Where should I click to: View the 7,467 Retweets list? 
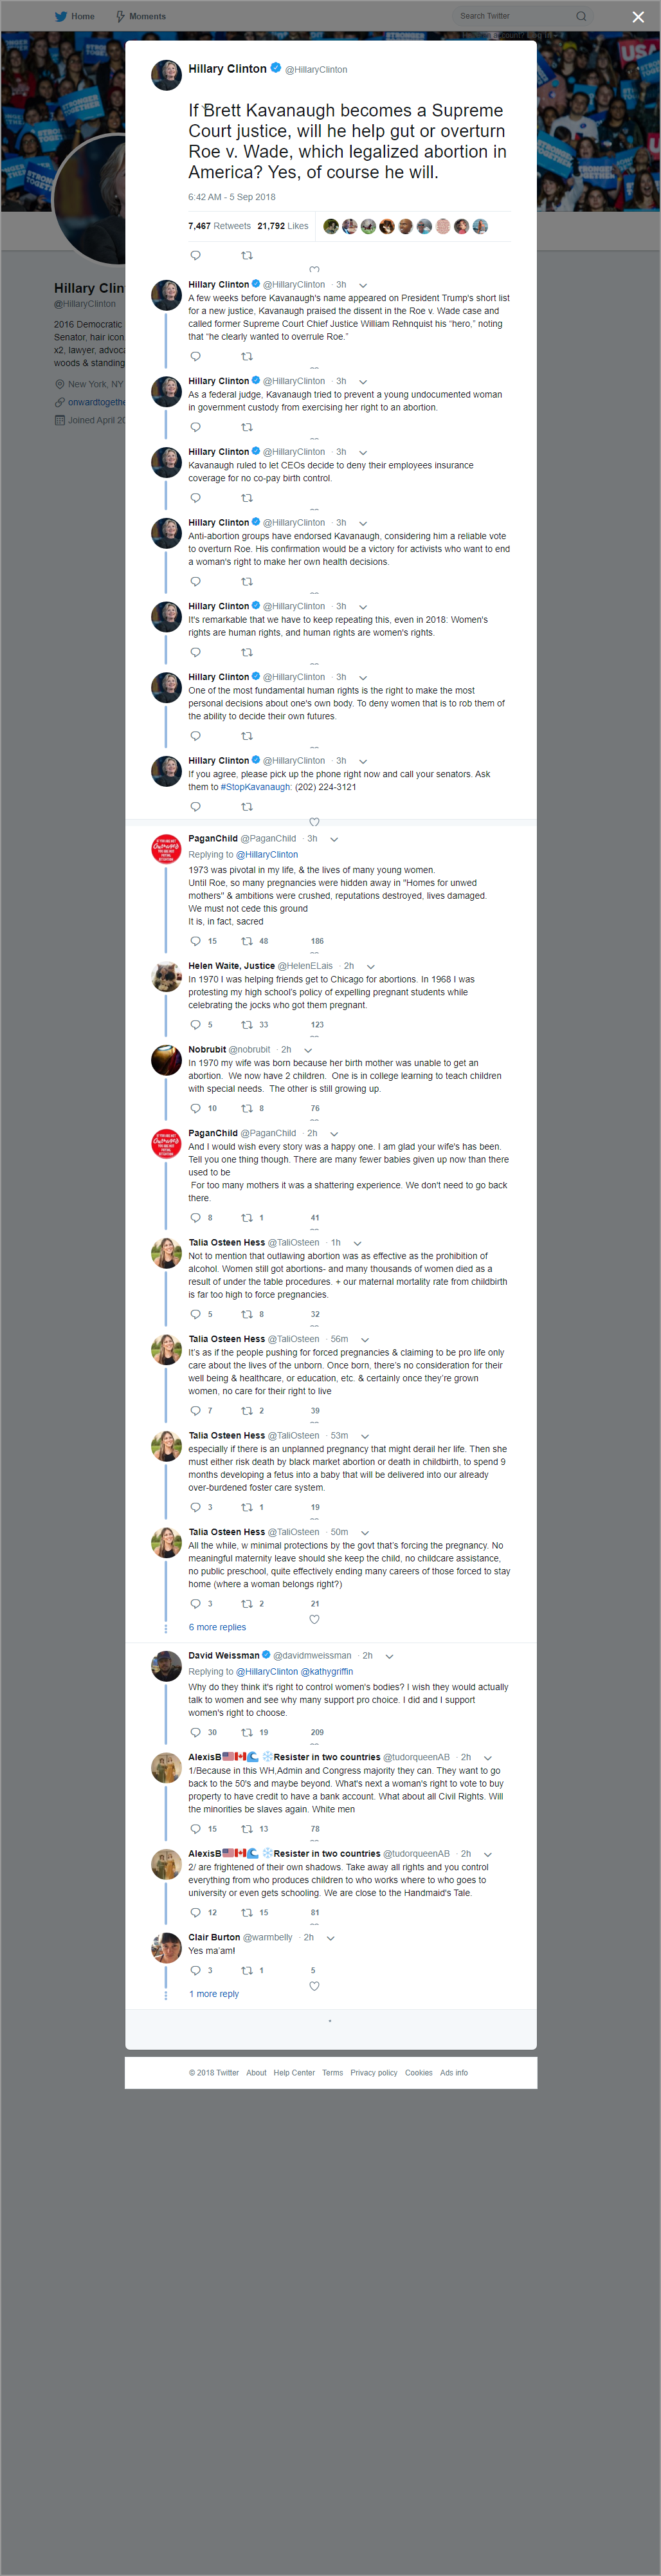tap(219, 226)
